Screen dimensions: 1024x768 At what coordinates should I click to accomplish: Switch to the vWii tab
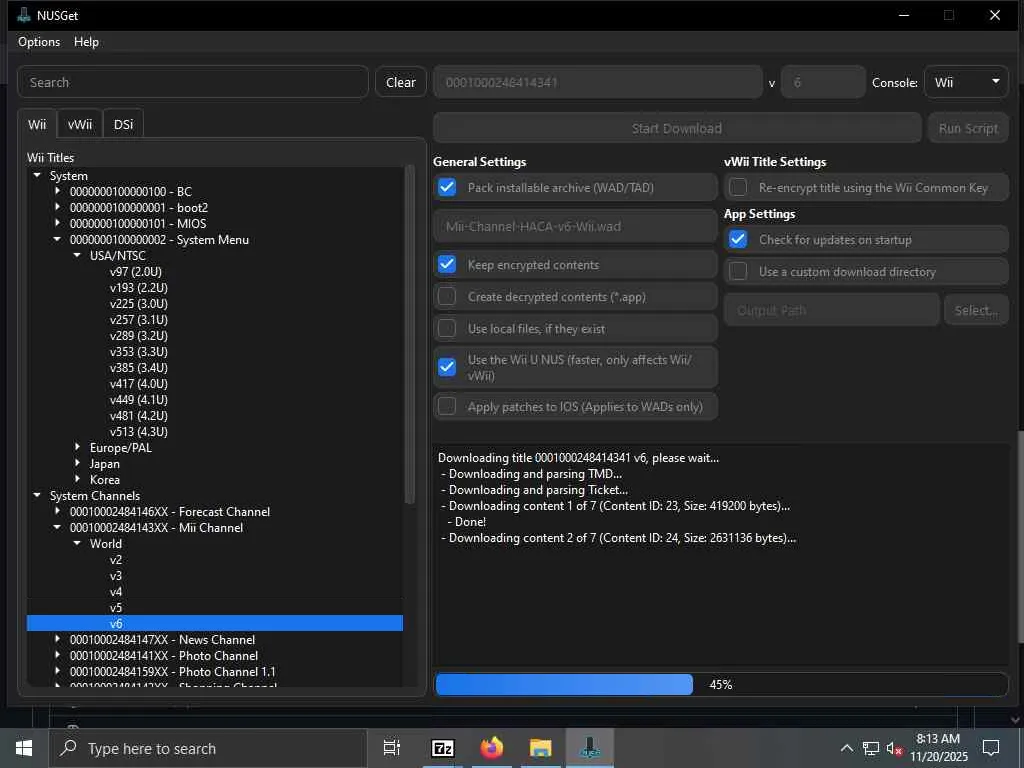[80, 124]
